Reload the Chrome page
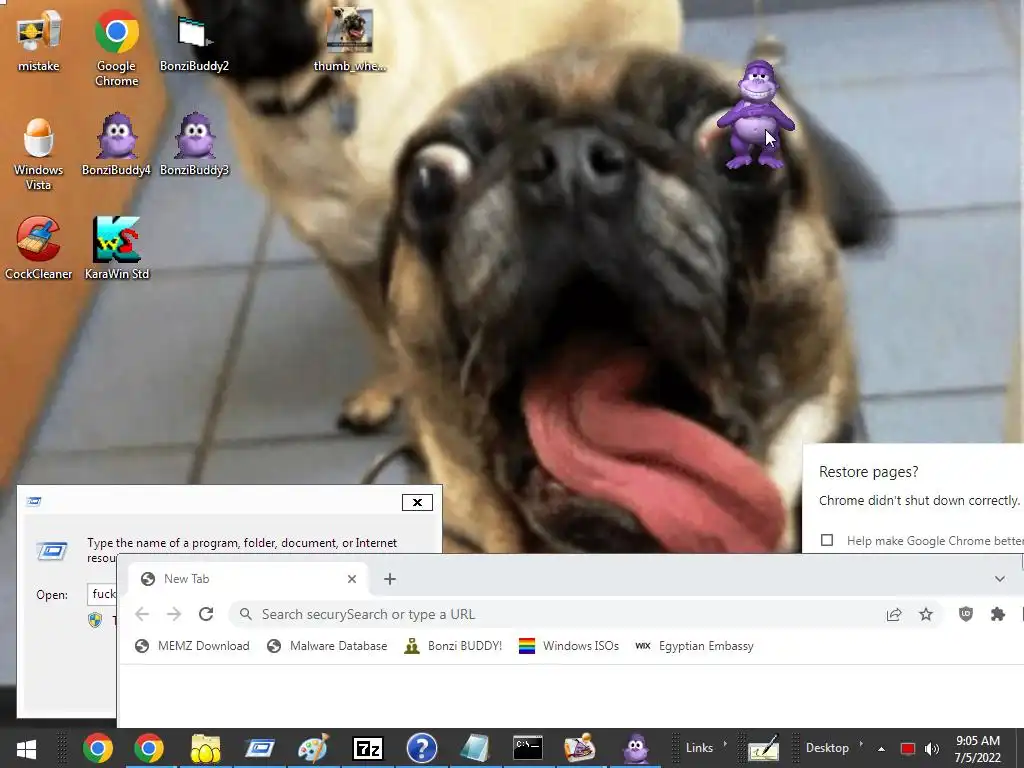The height and width of the screenshot is (768, 1024). pyautogui.click(x=206, y=614)
